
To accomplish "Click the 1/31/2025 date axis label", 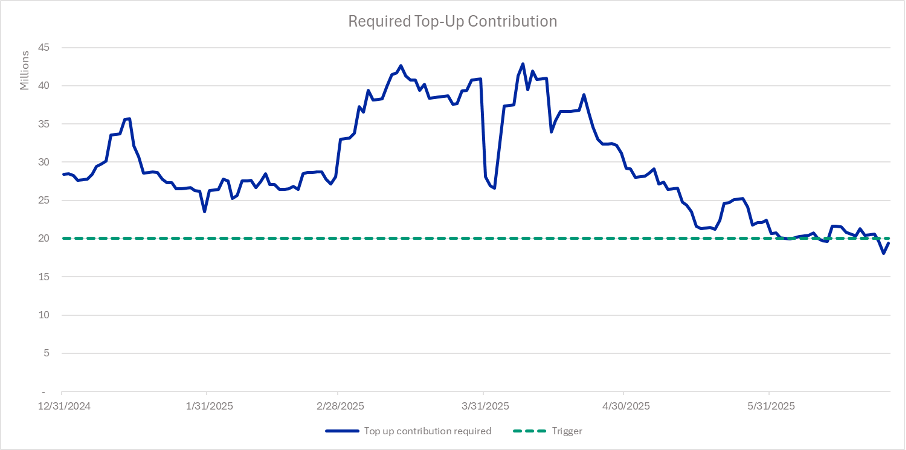I will pos(206,406).
